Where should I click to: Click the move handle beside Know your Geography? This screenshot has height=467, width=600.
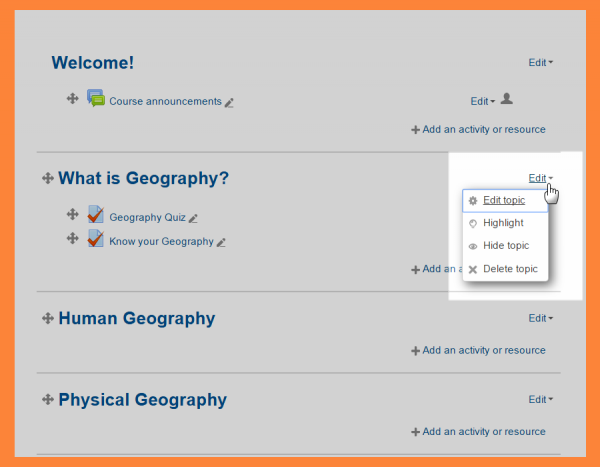(72, 238)
